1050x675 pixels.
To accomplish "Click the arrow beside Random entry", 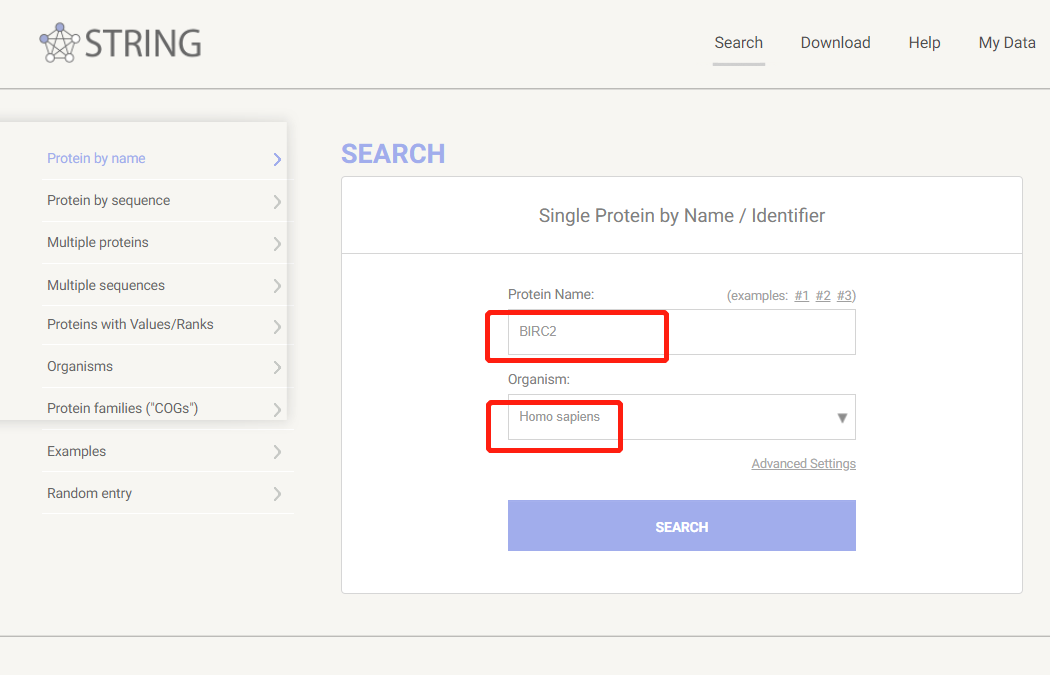I will point(277,493).
